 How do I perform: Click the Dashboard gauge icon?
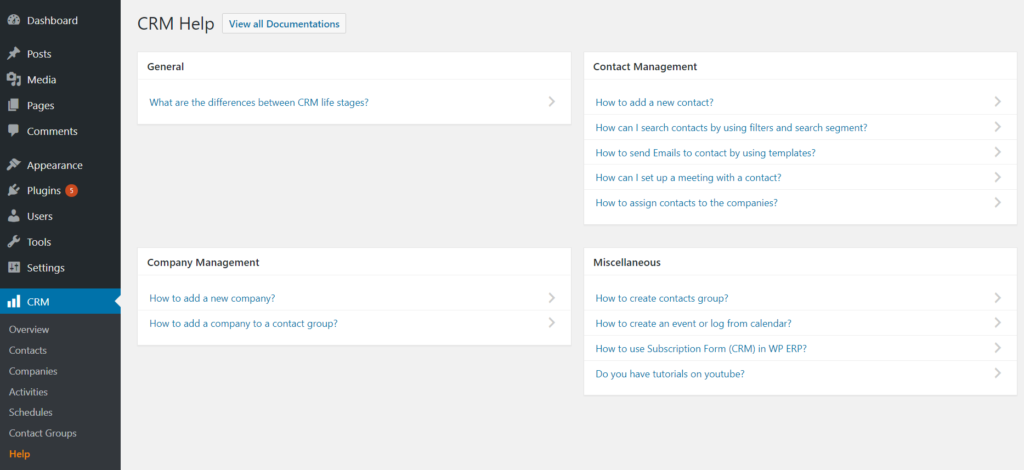[14, 20]
